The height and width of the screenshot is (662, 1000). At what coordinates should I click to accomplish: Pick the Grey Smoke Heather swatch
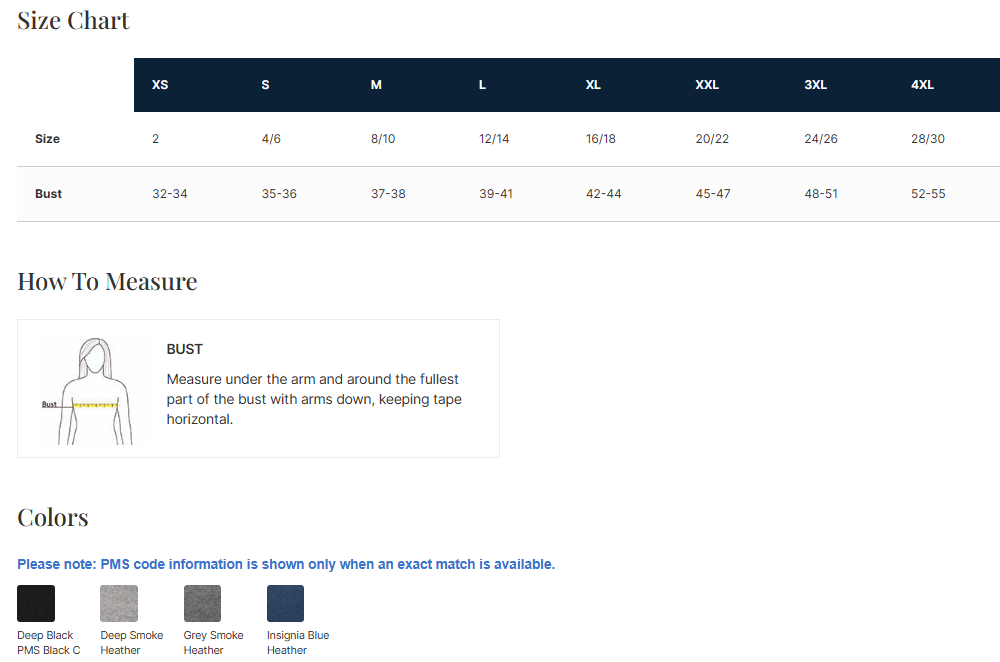click(202, 603)
